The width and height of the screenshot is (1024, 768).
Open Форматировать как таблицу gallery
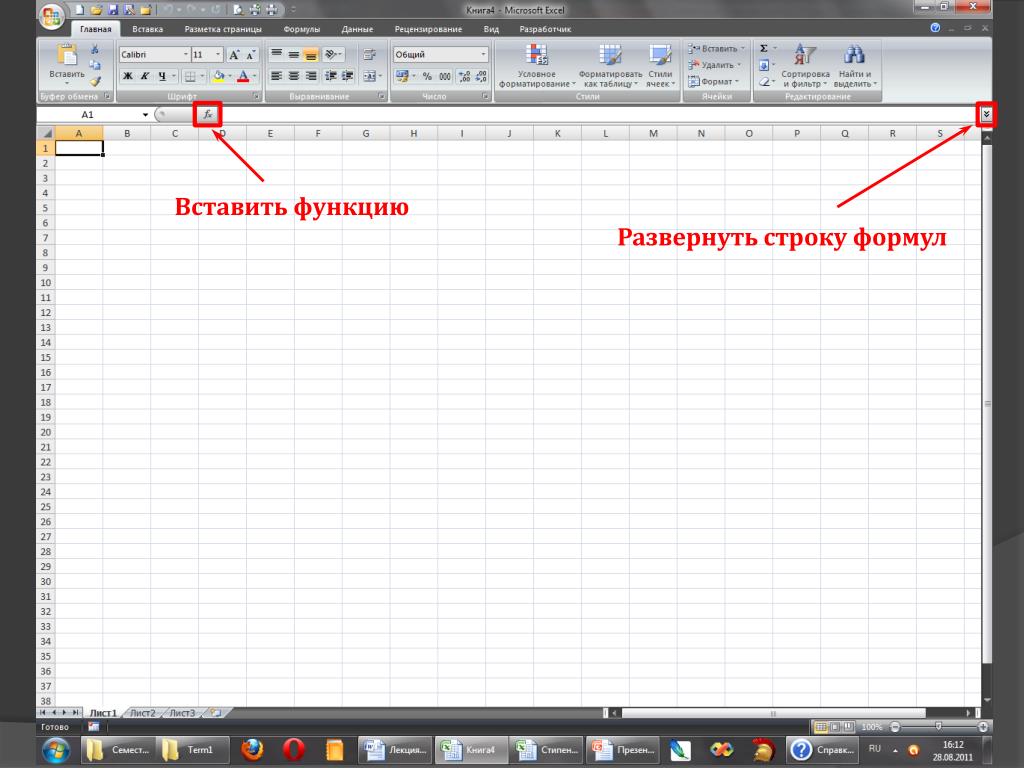pyautogui.click(x=610, y=66)
